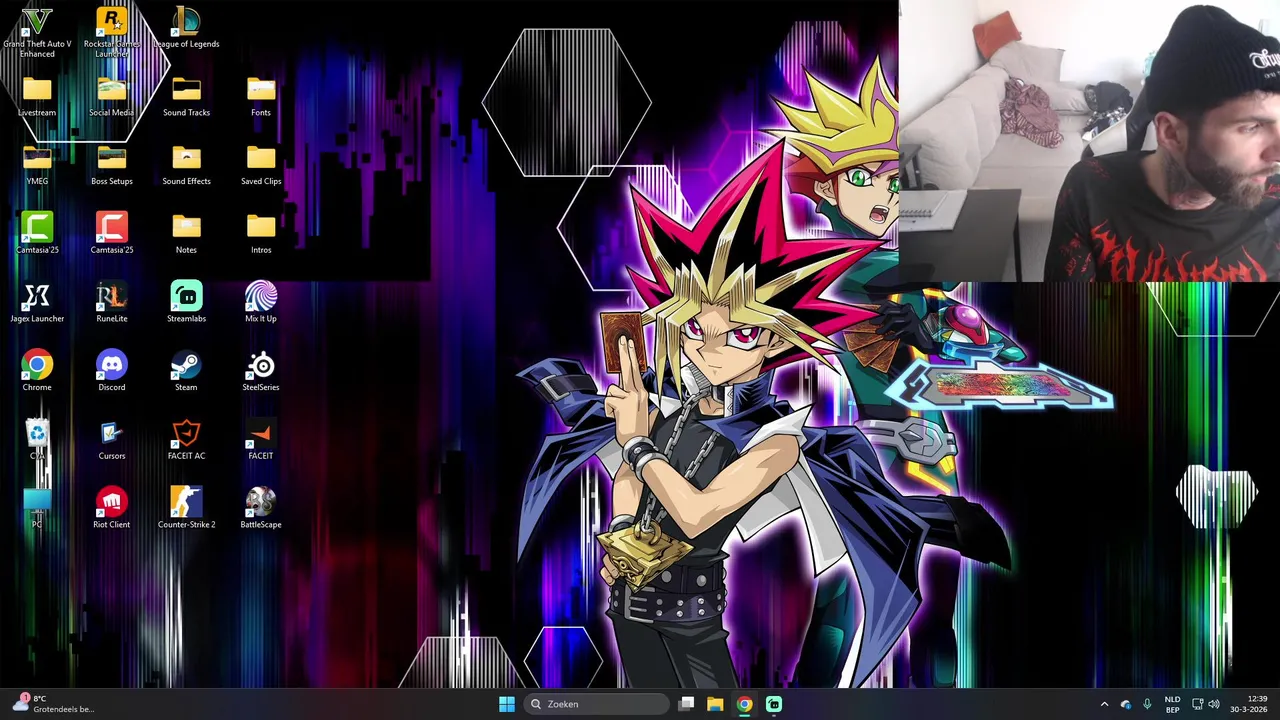
Task: Select the Recycle Bin icon
Action: tap(37, 440)
